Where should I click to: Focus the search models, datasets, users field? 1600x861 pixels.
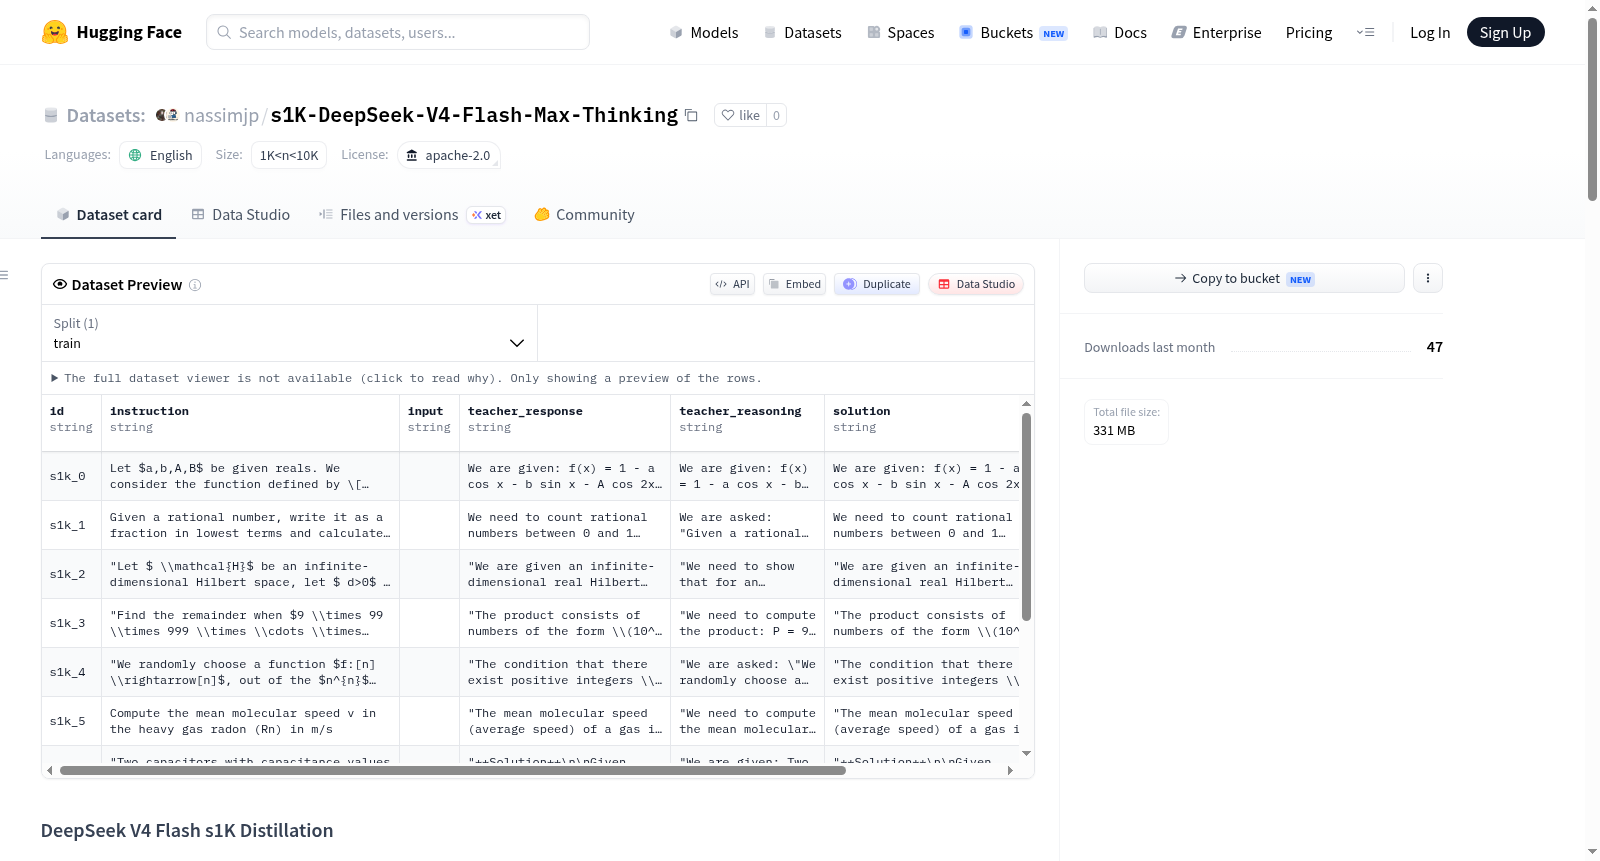click(x=398, y=32)
